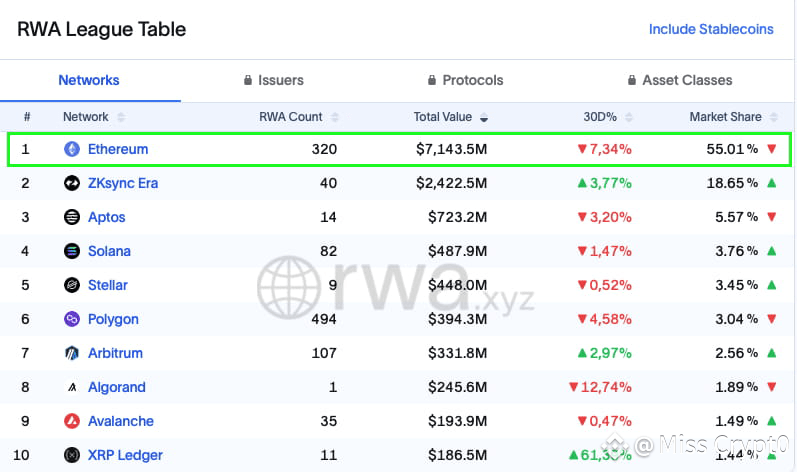Click the 1.89% market share value
This screenshot has height=472, width=797.
(737, 387)
